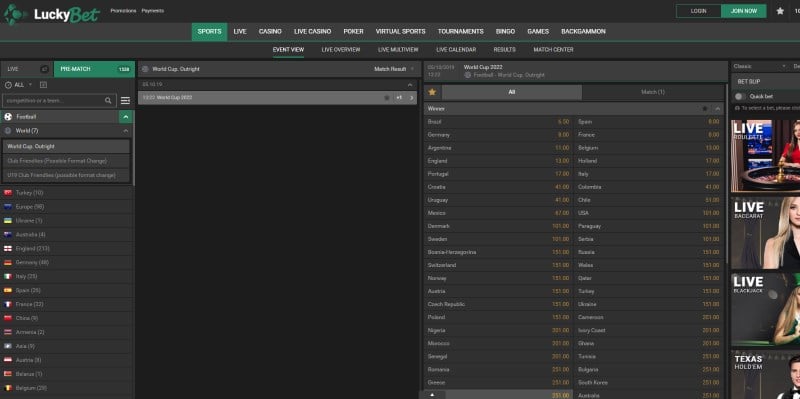Image resolution: width=800 pixels, height=399 pixels.
Task: Toggle the Quick bet switch
Action: [739, 96]
